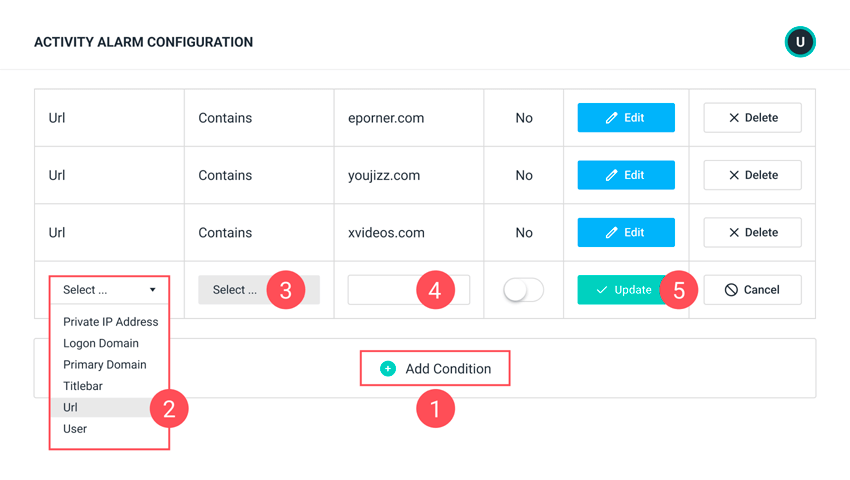Toggle the switch in the new condition row

pyautogui.click(x=523, y=290)
